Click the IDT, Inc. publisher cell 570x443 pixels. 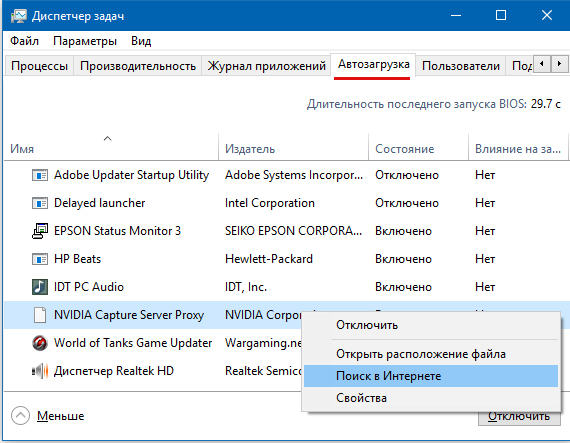click(246, 287)
